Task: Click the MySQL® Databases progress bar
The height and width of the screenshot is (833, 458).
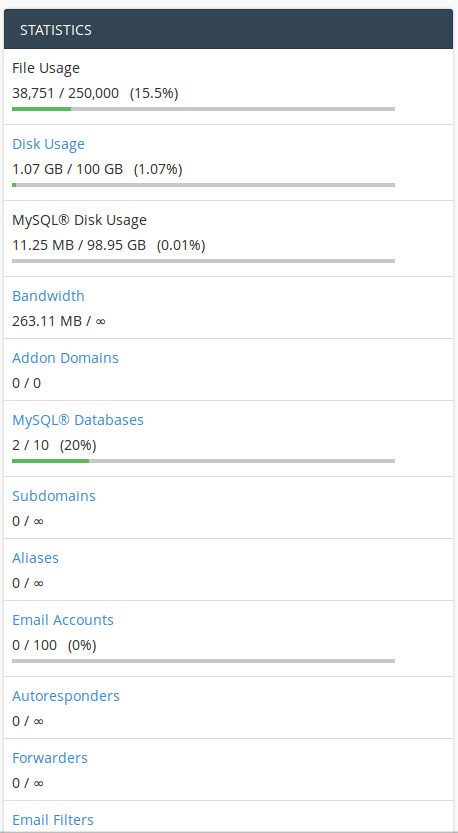Action: pyautogui.click(x=203, y=461)
